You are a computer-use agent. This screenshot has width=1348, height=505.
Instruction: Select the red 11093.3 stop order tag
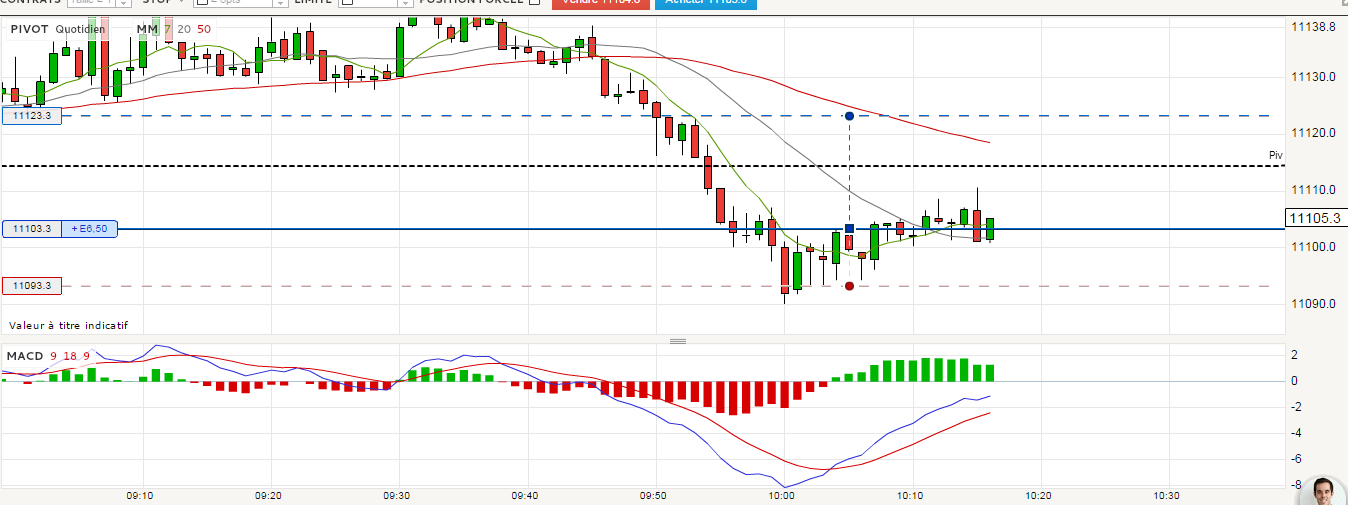tap(33, 286)
